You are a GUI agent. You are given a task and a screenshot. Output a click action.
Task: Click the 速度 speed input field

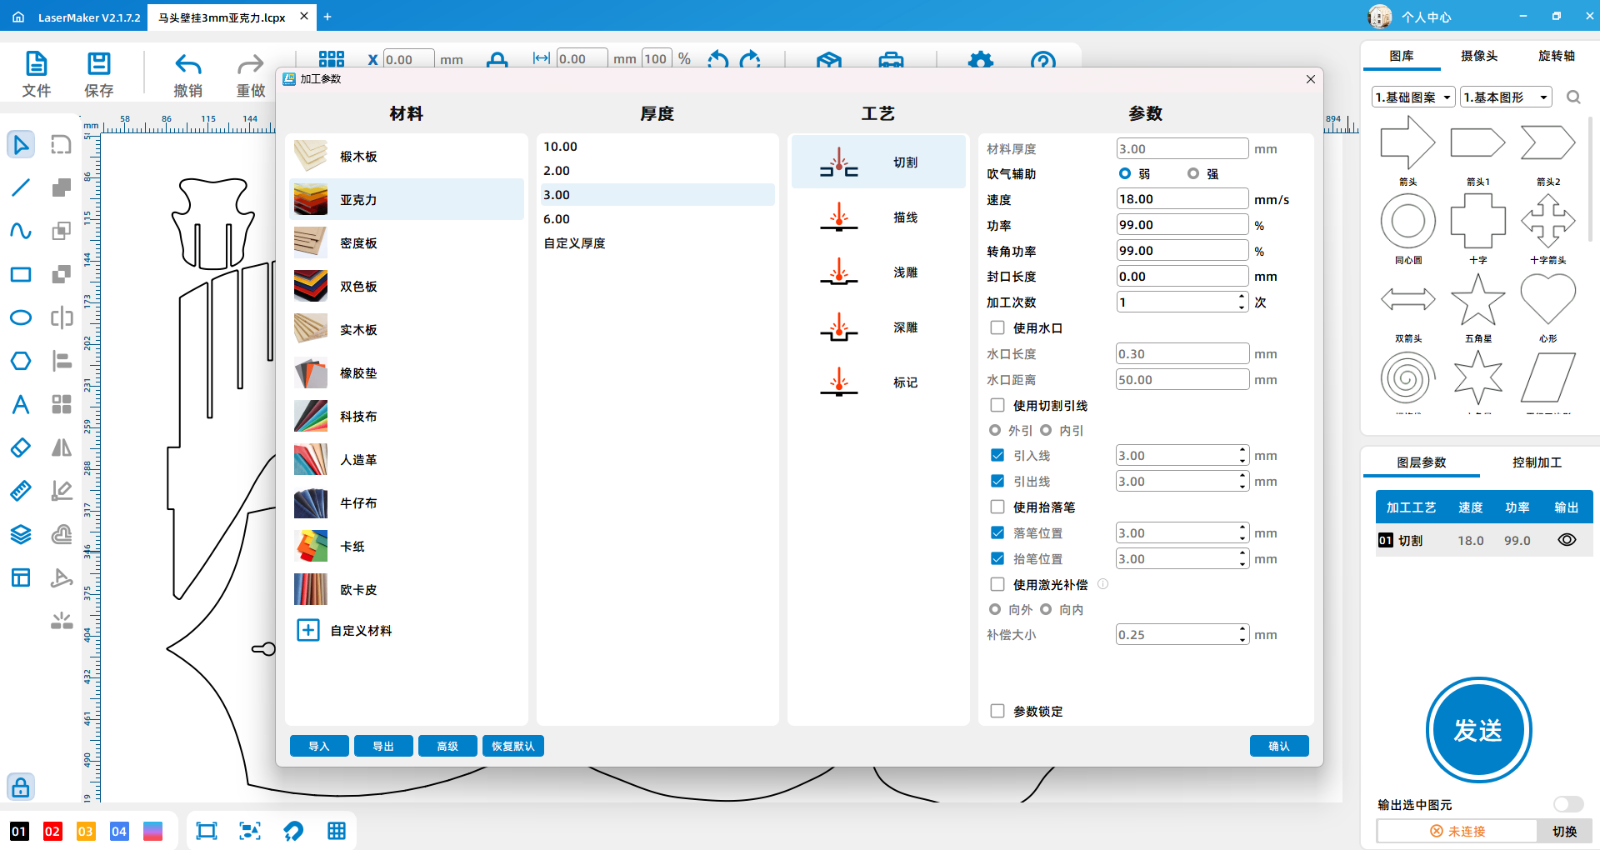(1182, 199)
